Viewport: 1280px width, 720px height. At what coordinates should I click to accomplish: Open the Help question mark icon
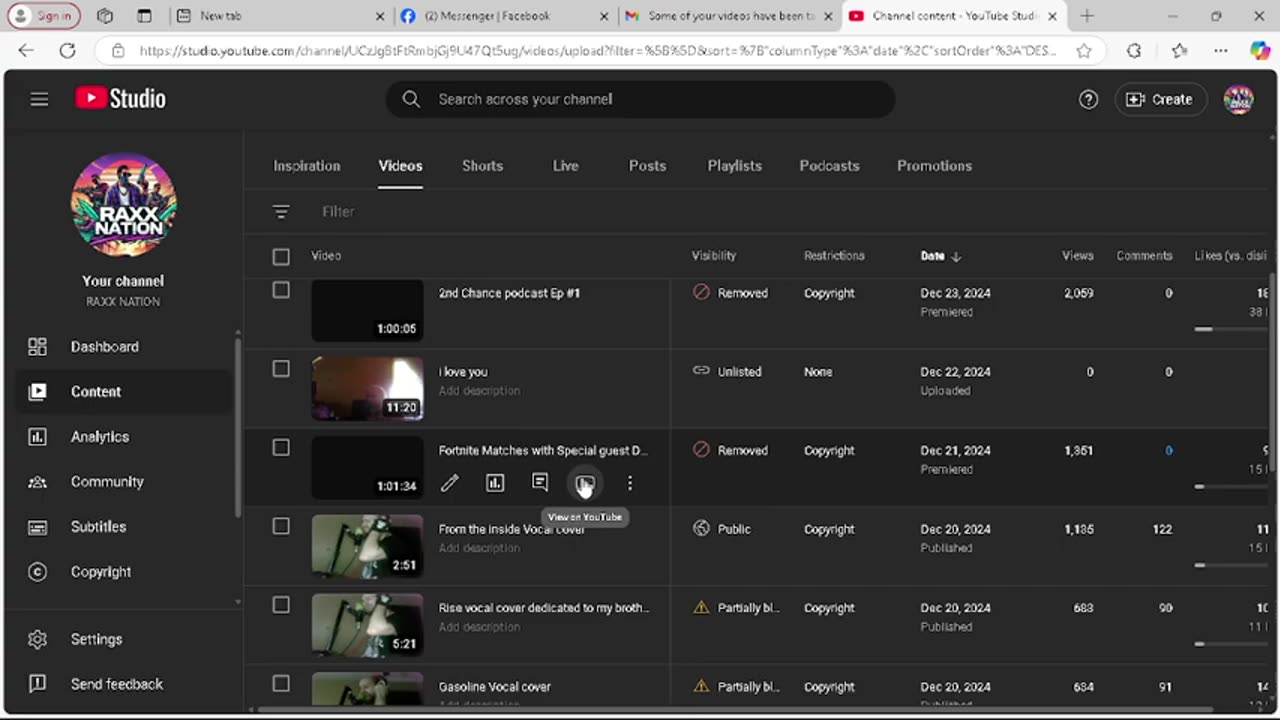1088,99
